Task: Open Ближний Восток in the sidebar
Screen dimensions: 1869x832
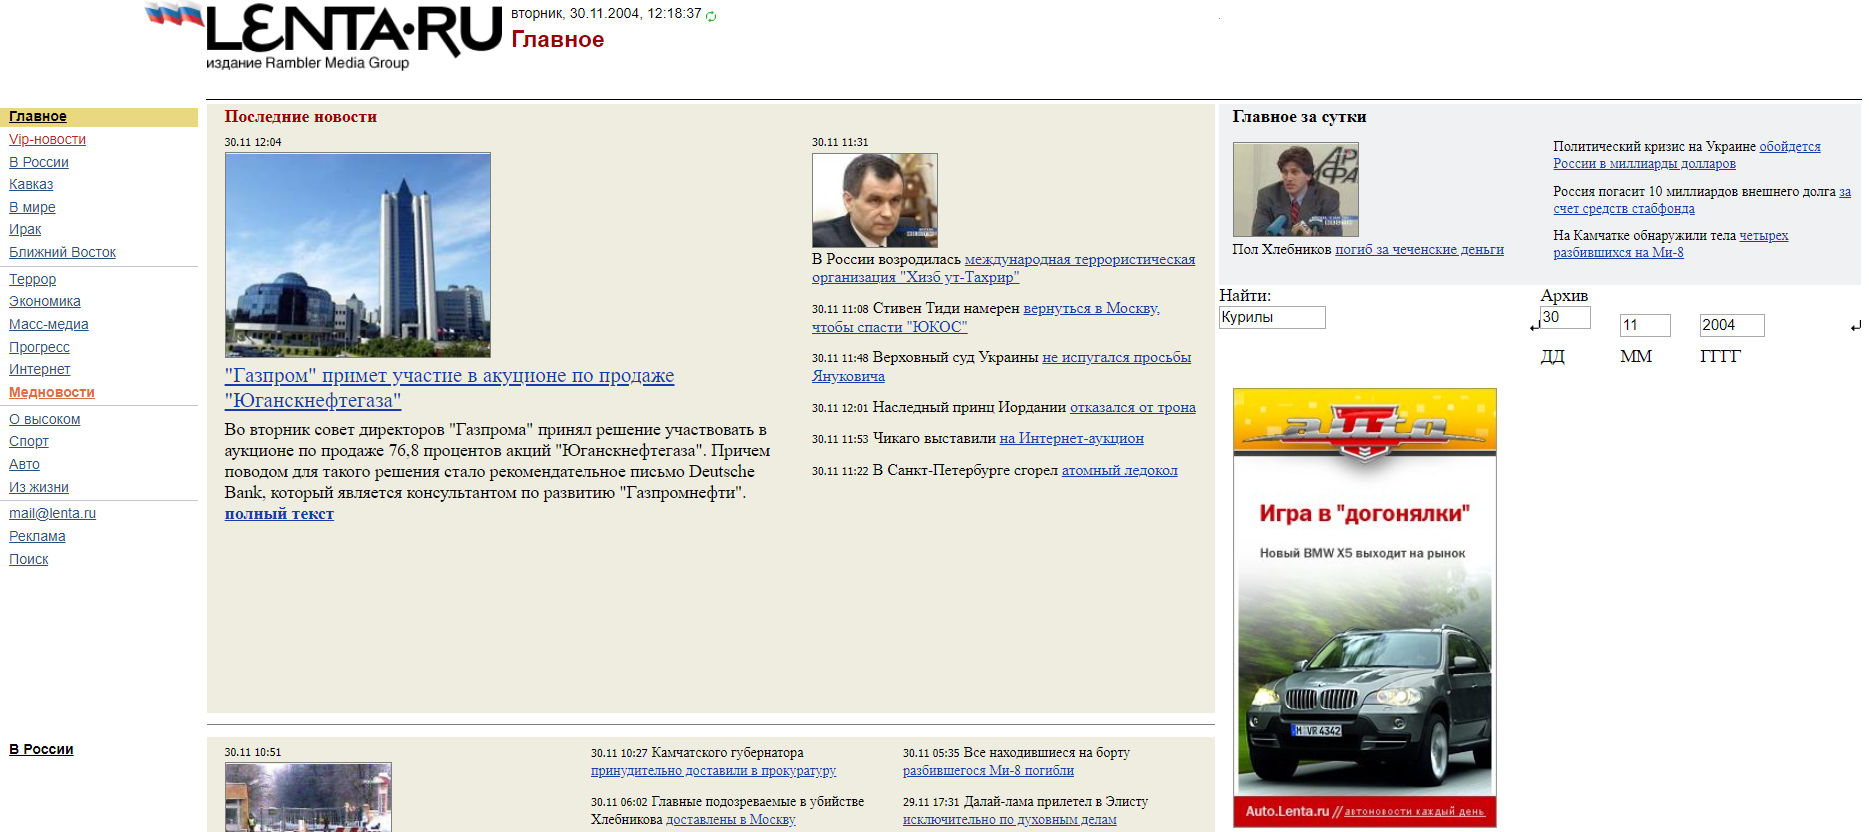Action: click(x=62, y=252)
